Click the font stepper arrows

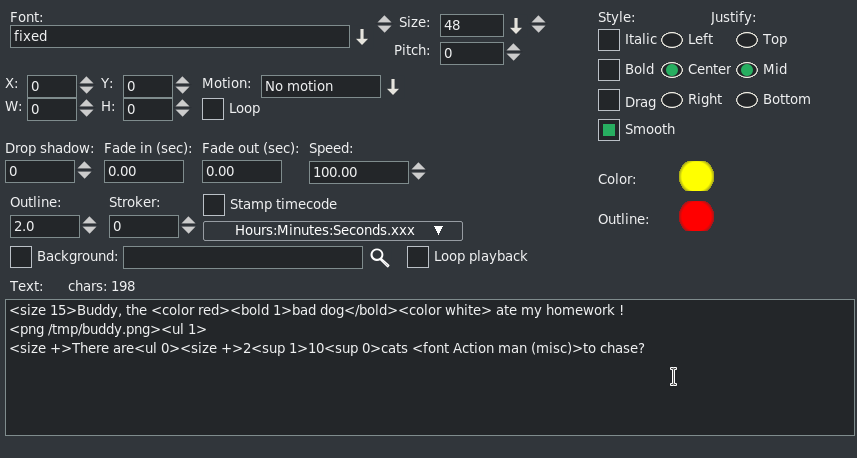pyautogui.click(x=384, y=24)
